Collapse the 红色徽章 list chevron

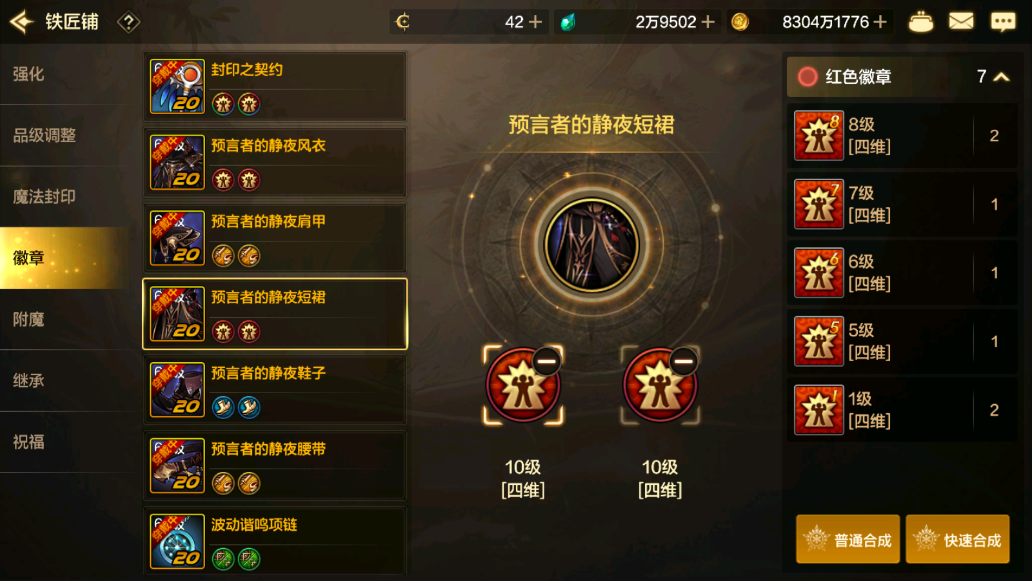click(x=1001, y=77)
